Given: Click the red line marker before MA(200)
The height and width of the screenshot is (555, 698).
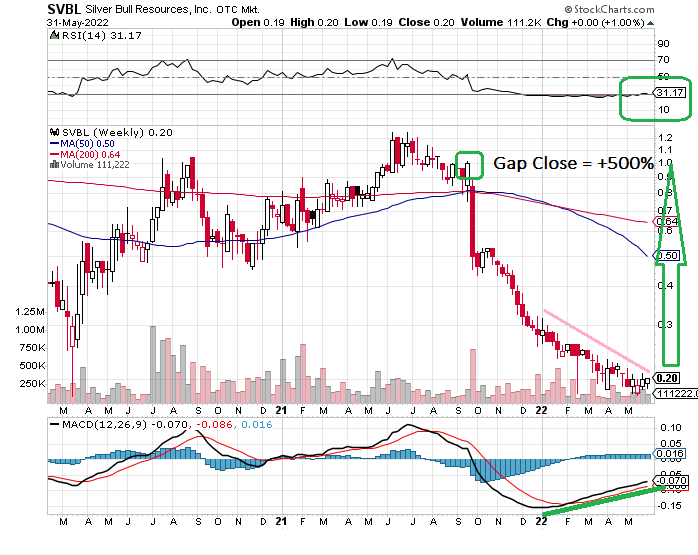Looking at the screenshot, I should click(x=54, y=154).
